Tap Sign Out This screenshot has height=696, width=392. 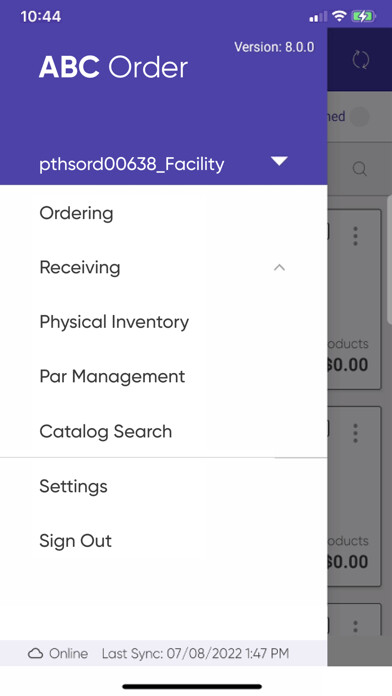(75, 541)
